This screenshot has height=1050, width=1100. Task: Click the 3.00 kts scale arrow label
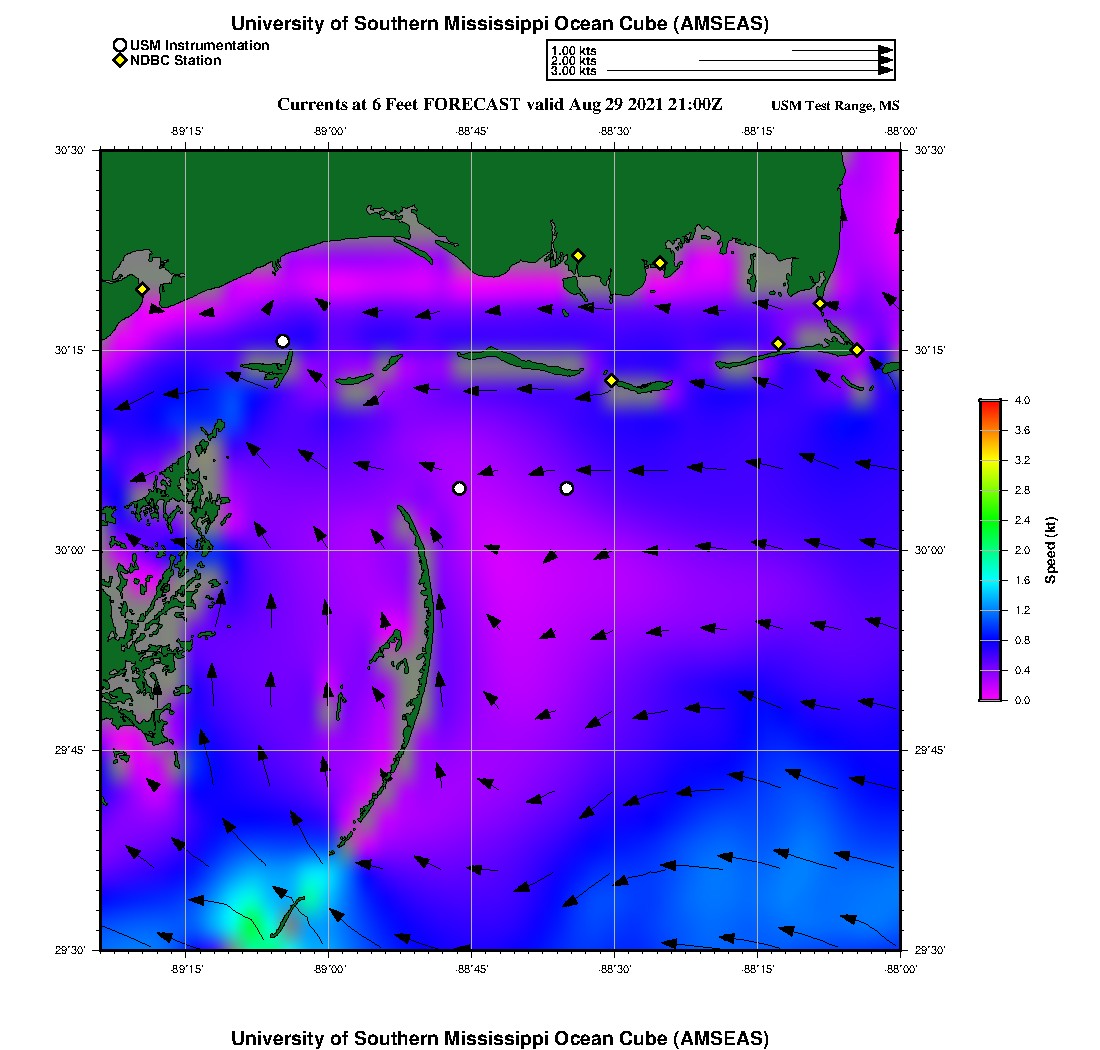click(573, 71)
